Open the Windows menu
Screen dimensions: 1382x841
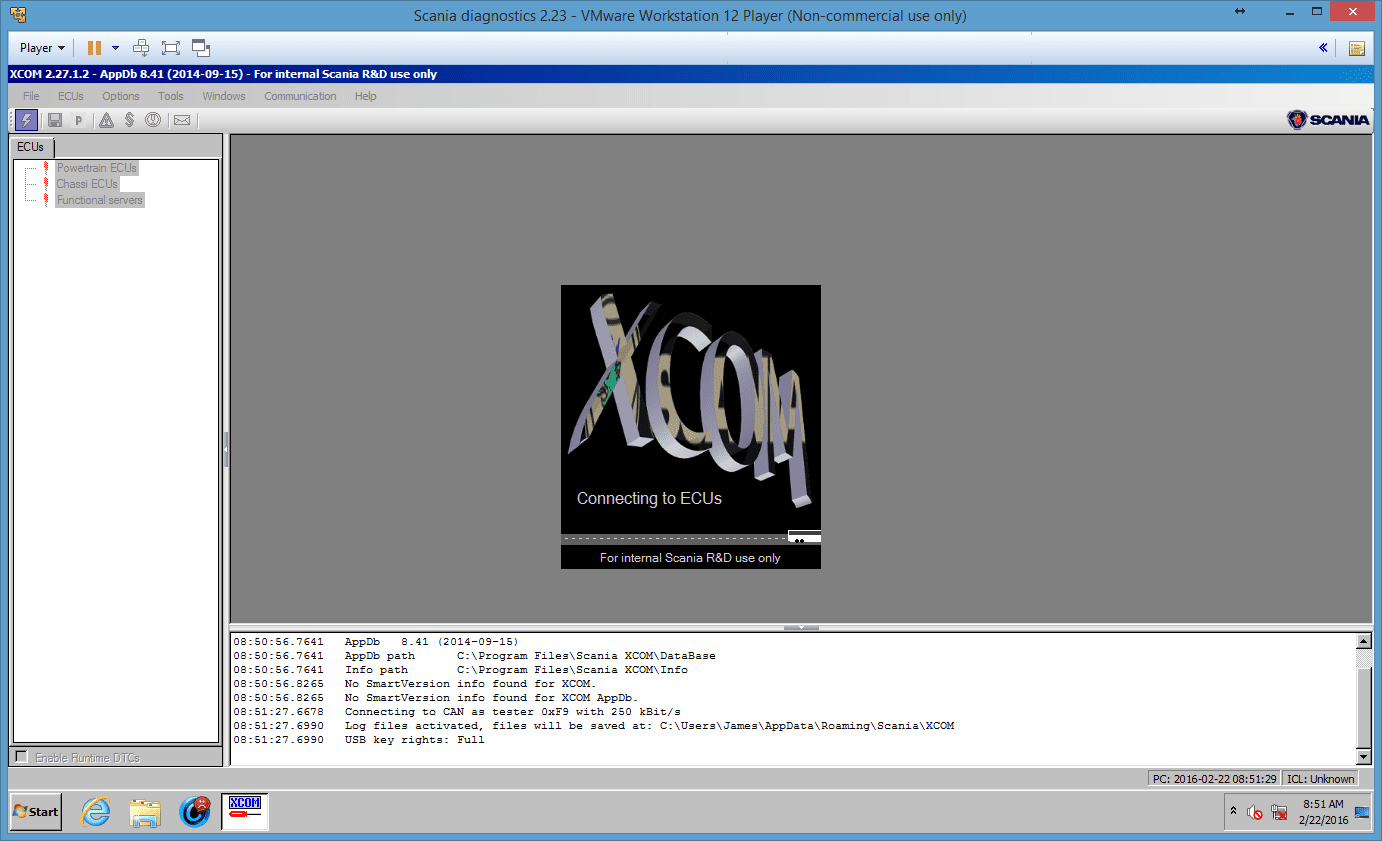pos(224,96)
